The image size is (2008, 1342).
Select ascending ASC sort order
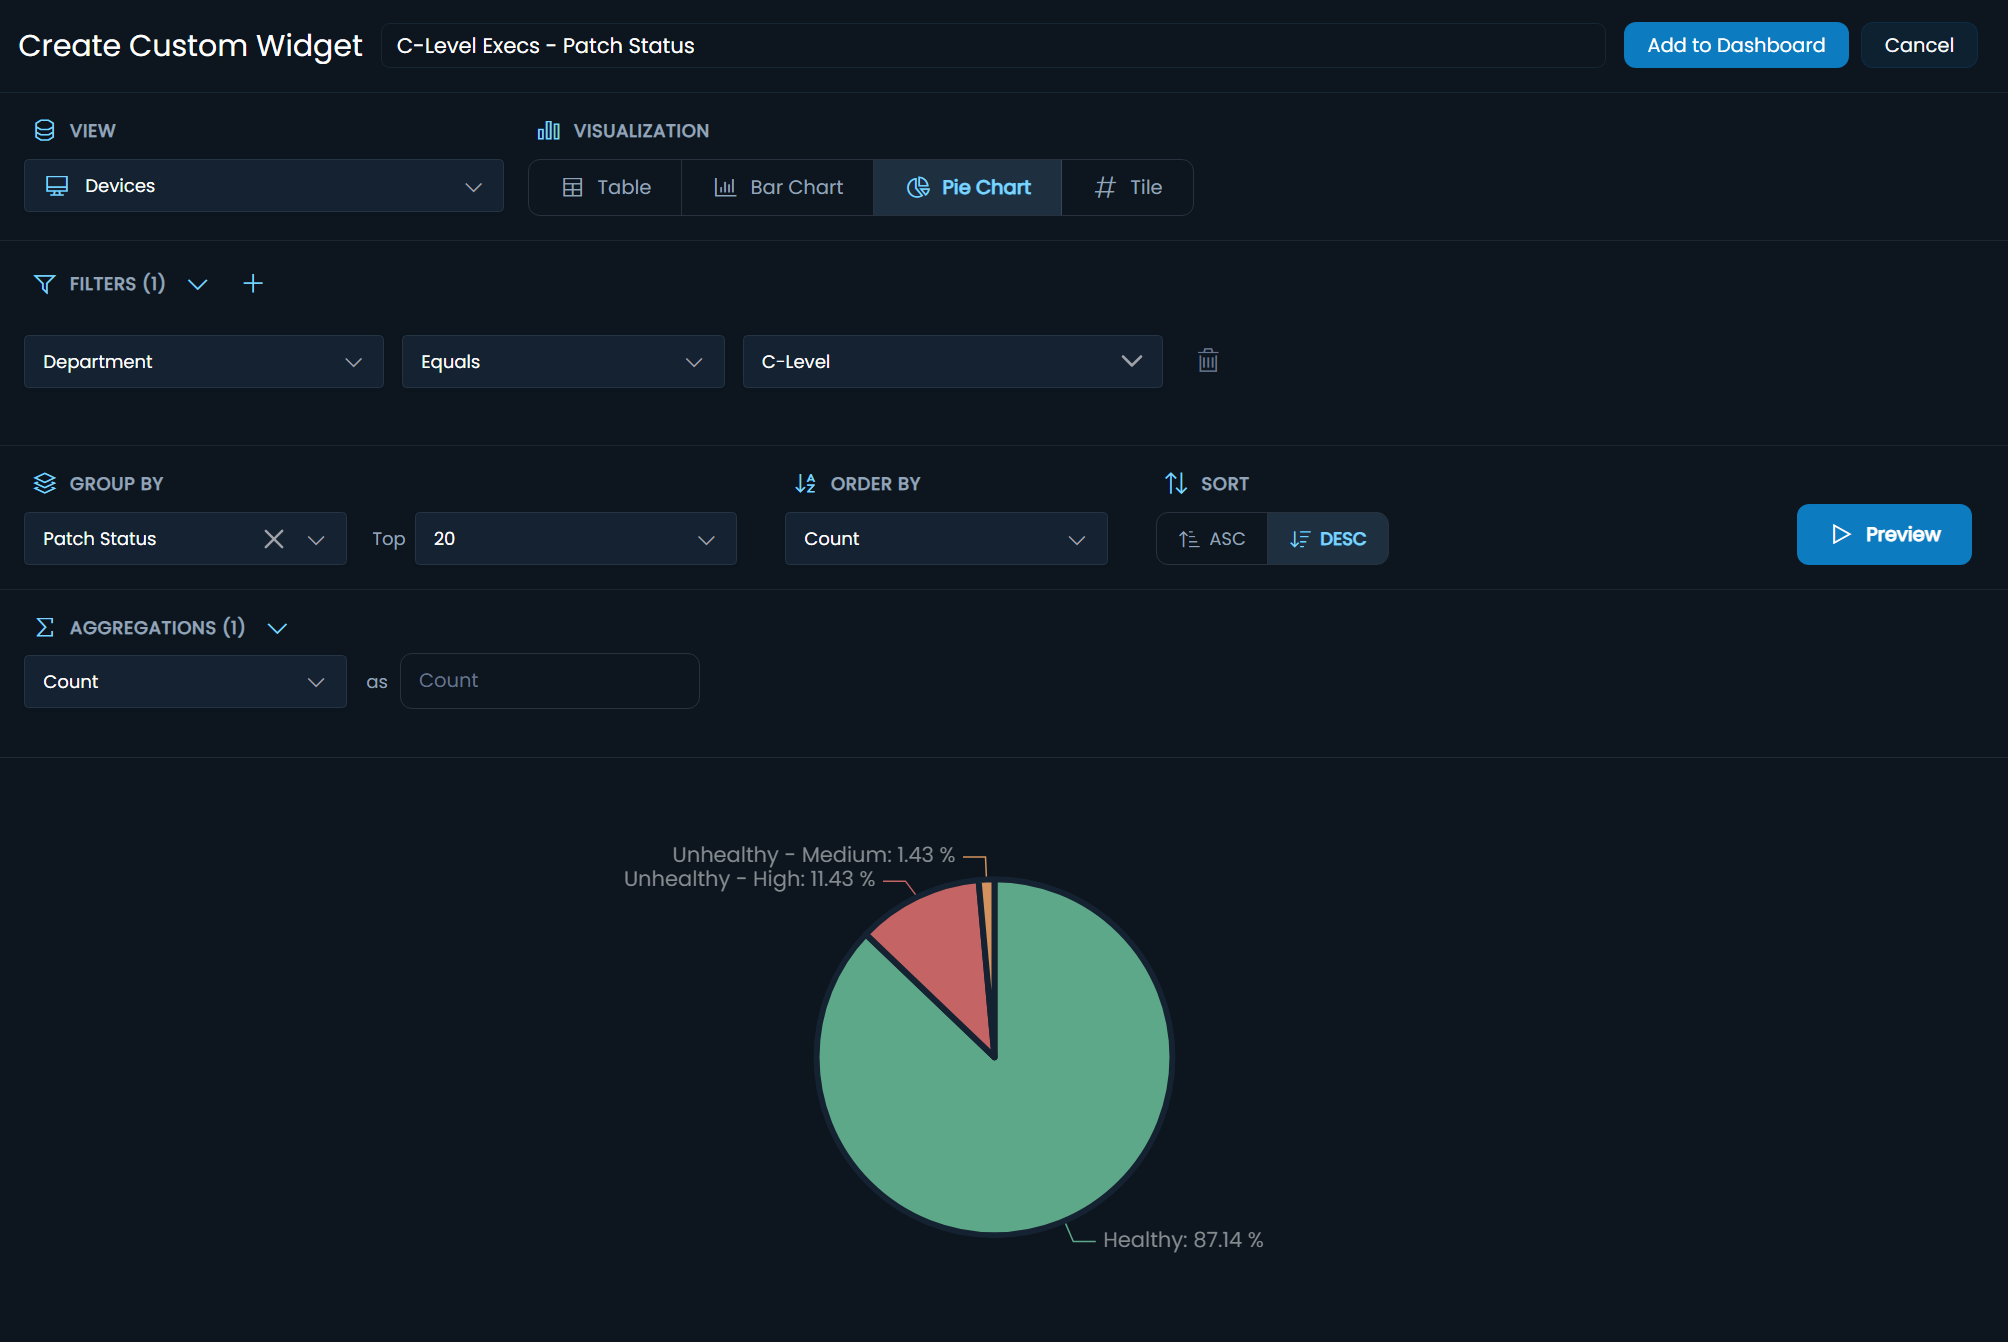click(x=1212, y=539)
